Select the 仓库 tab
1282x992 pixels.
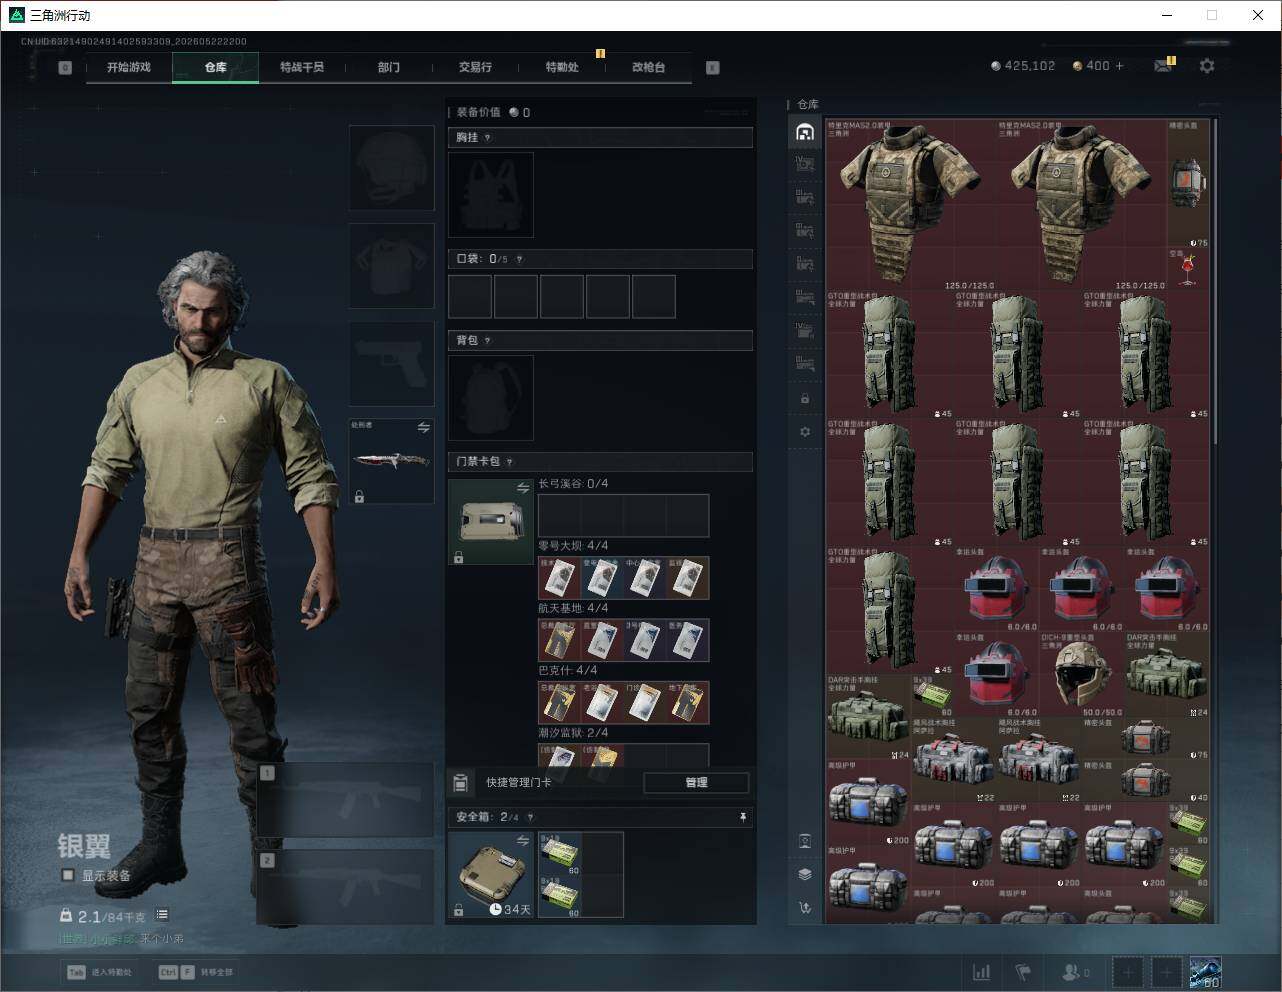(x=216, y=67)
